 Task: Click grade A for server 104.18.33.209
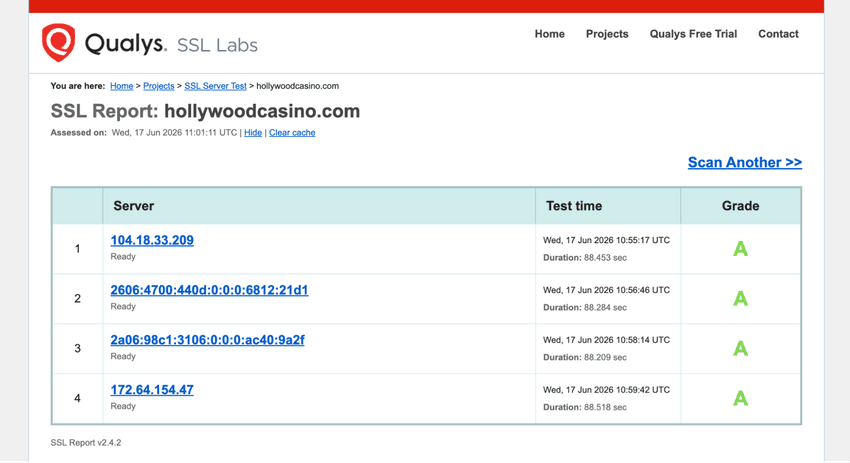coord(740,249)
